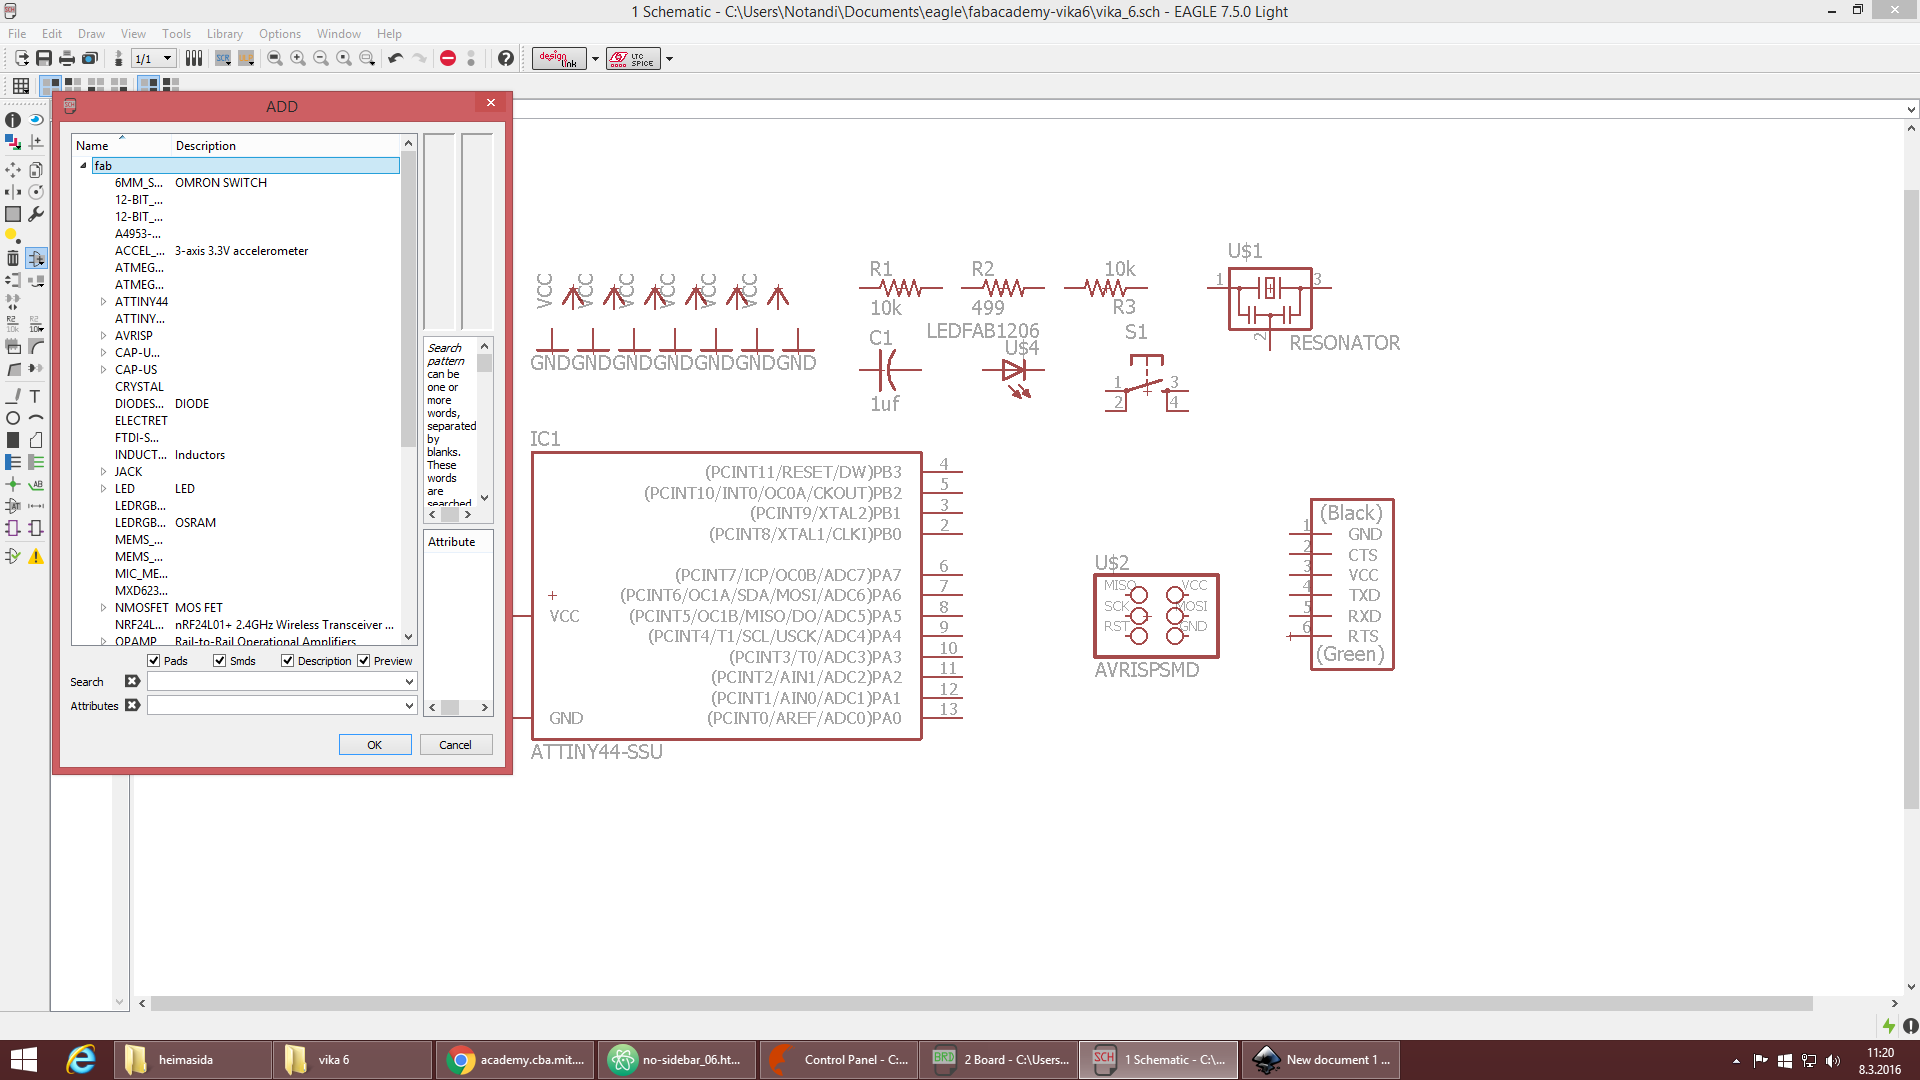This screenshot has width=1920, height=1080.
Task: Select the Delete trash can tool
Action: [13, 258]
